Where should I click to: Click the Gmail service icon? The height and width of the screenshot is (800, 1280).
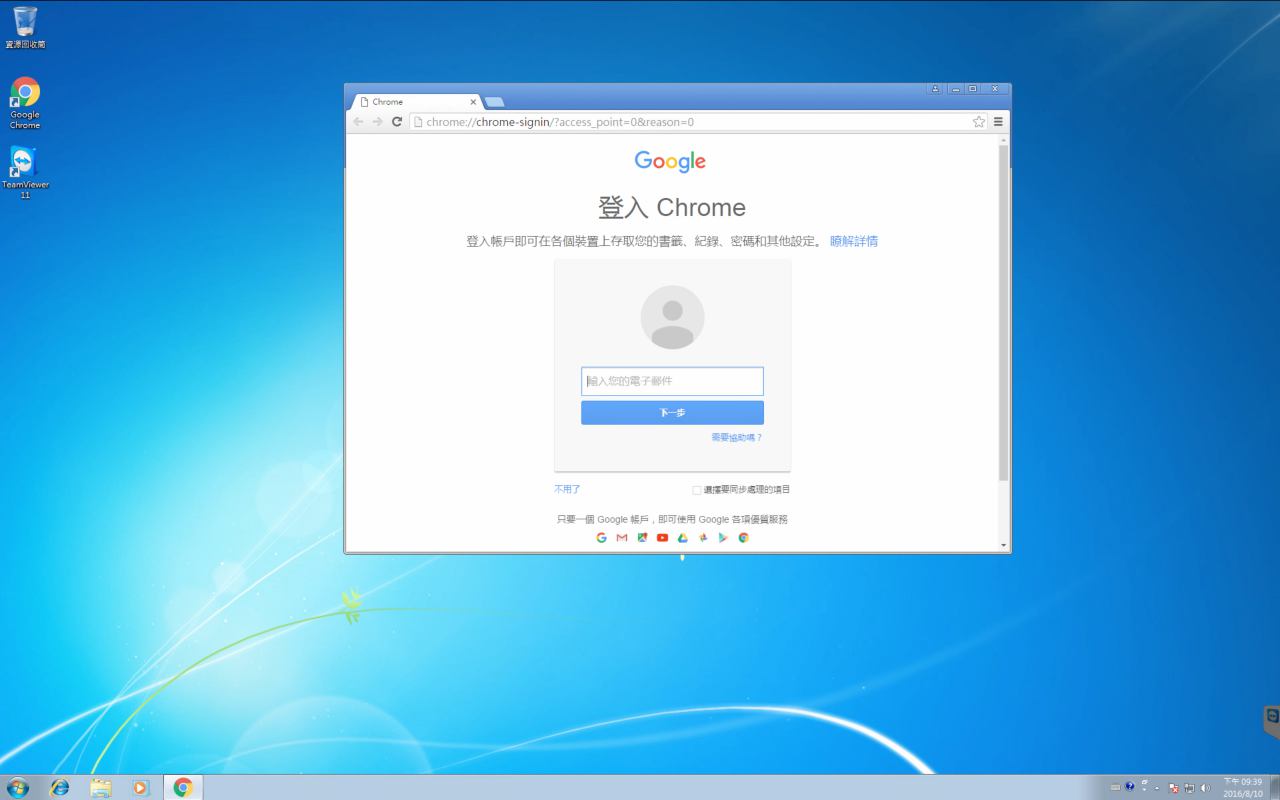[x=622, y=538]
